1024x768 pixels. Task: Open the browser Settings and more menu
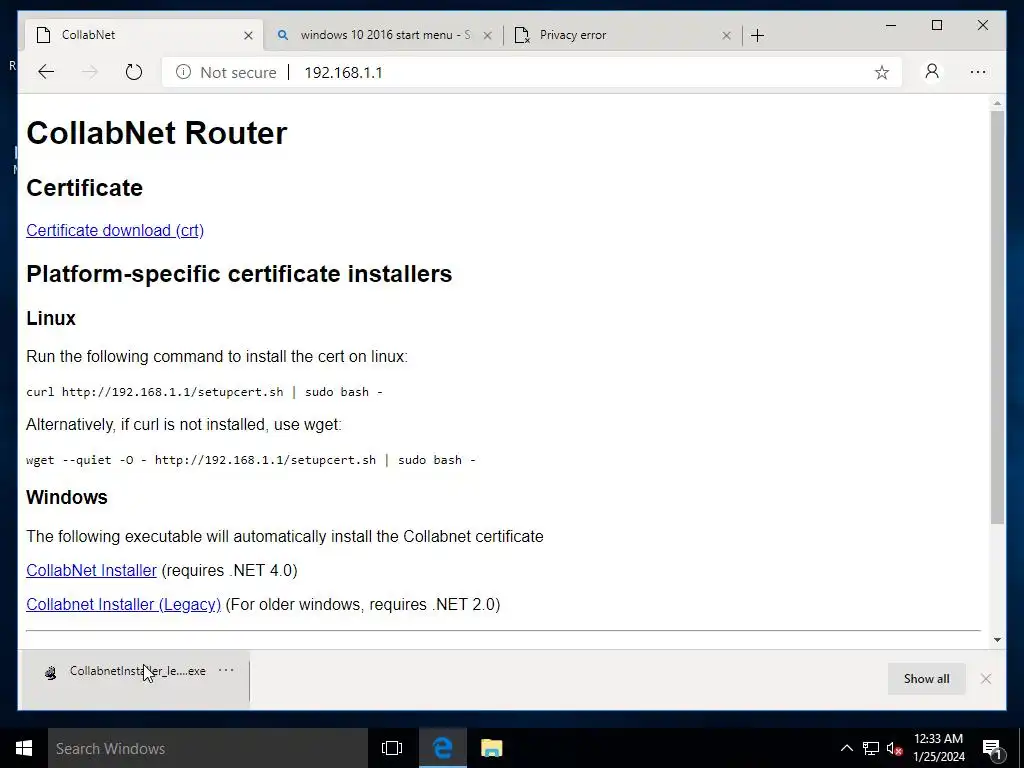click(978, 72)
